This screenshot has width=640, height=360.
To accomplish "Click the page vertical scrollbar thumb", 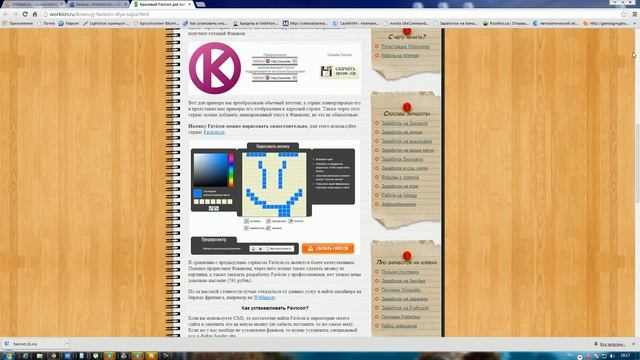I will coord(638,162).
